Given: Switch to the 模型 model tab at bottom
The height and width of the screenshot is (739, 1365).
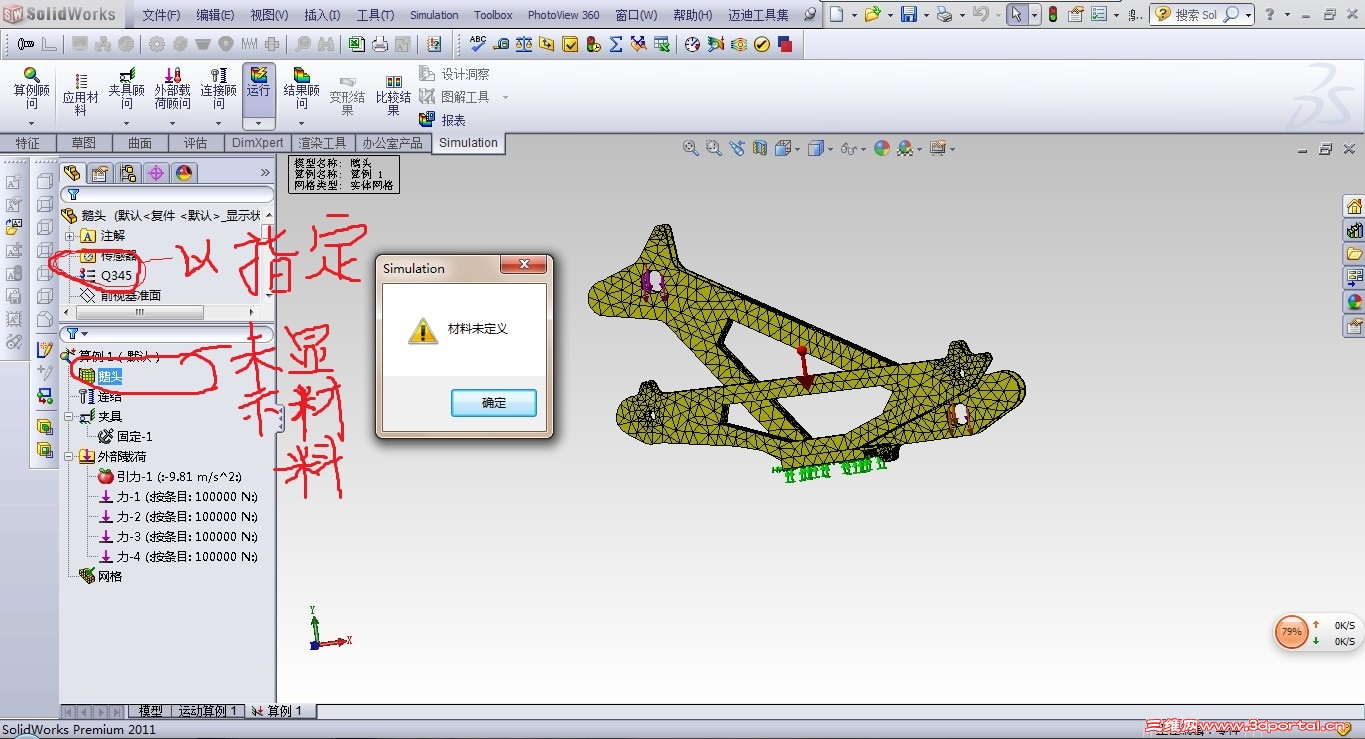Looking at the screenshot, I should [x=151, y=711].
